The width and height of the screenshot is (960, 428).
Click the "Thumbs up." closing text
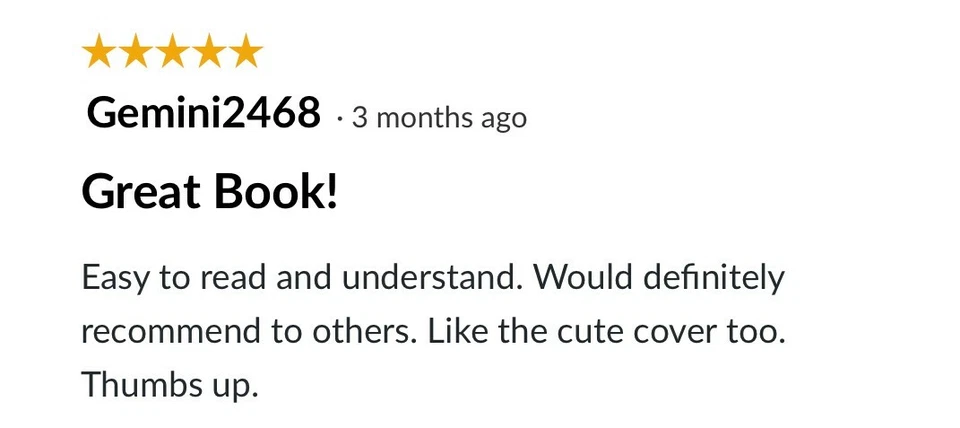pos(170,386)
